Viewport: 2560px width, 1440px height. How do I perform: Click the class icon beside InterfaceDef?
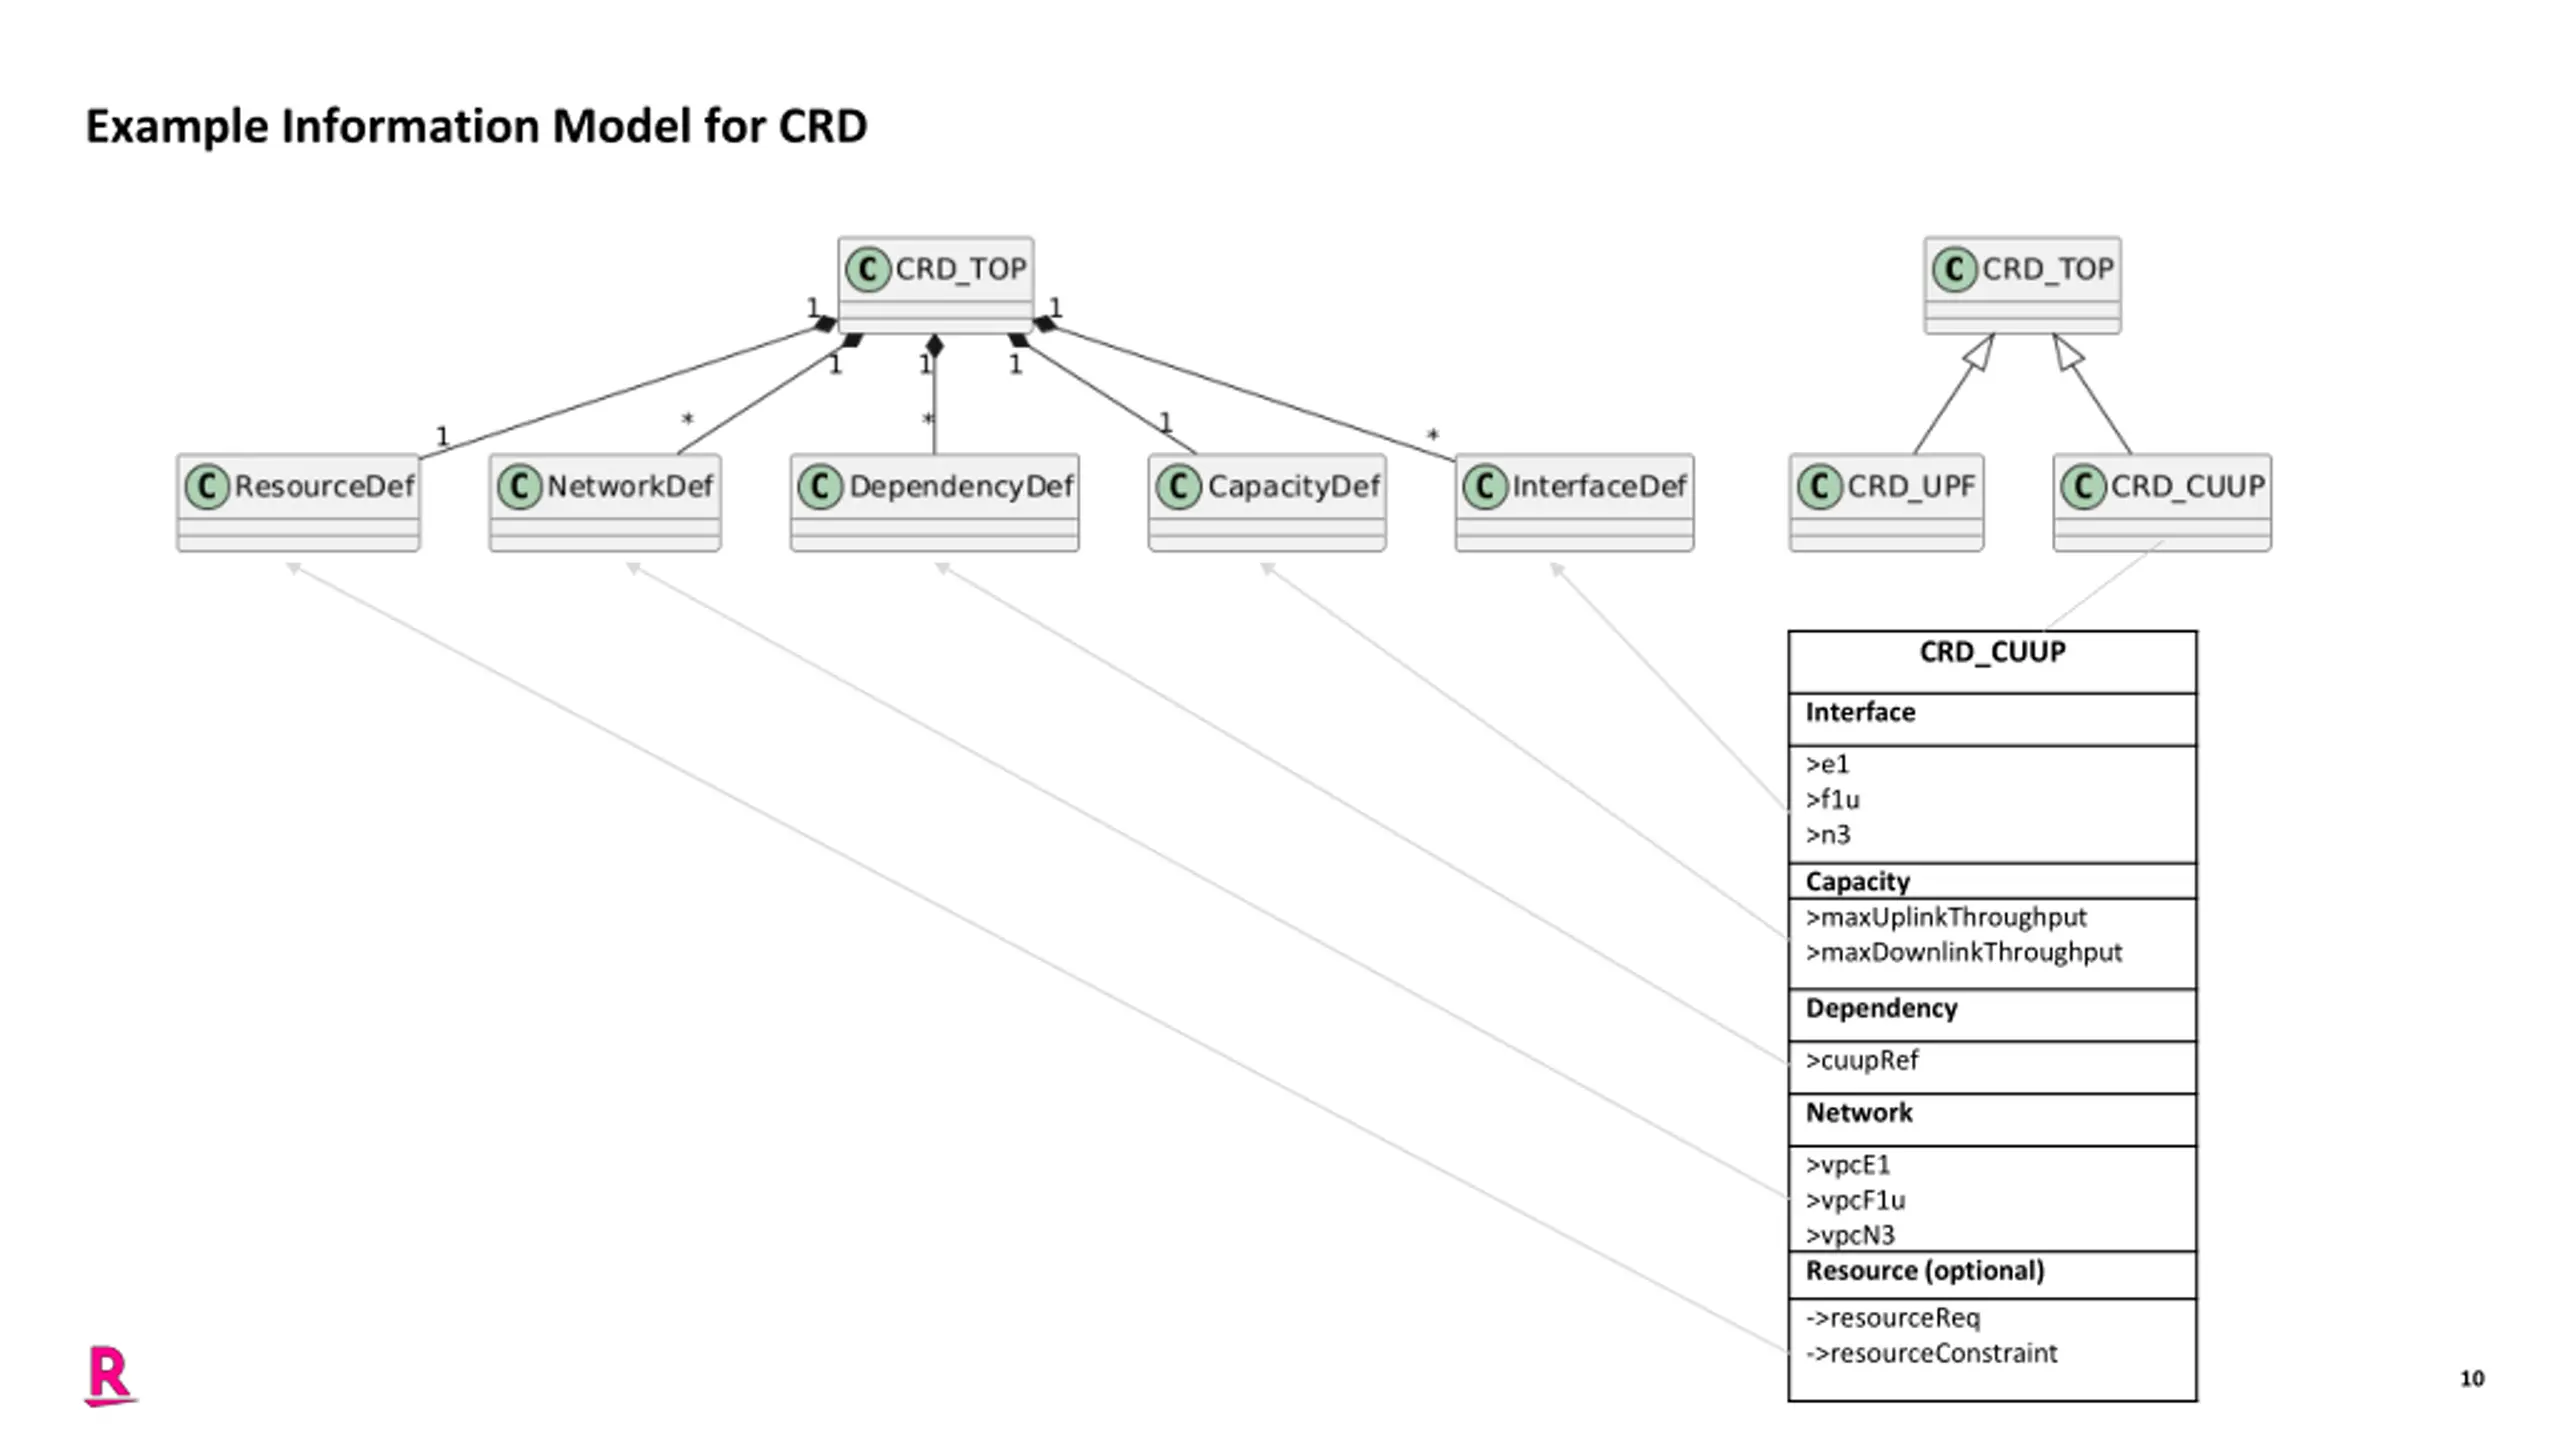pyautogui.click(x=1485, y=487)
